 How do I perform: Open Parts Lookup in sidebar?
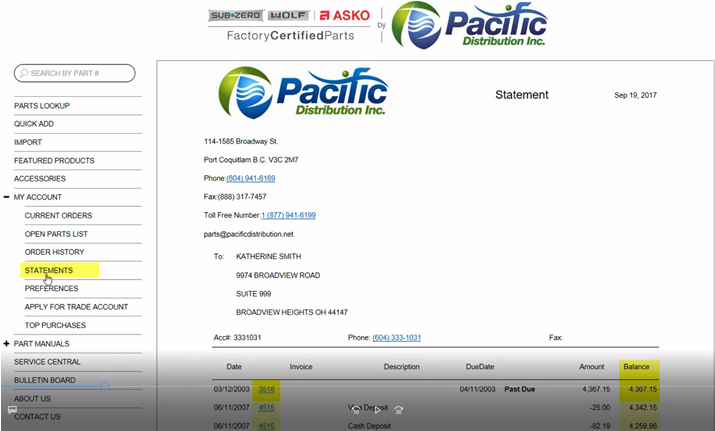click(42, 106)
